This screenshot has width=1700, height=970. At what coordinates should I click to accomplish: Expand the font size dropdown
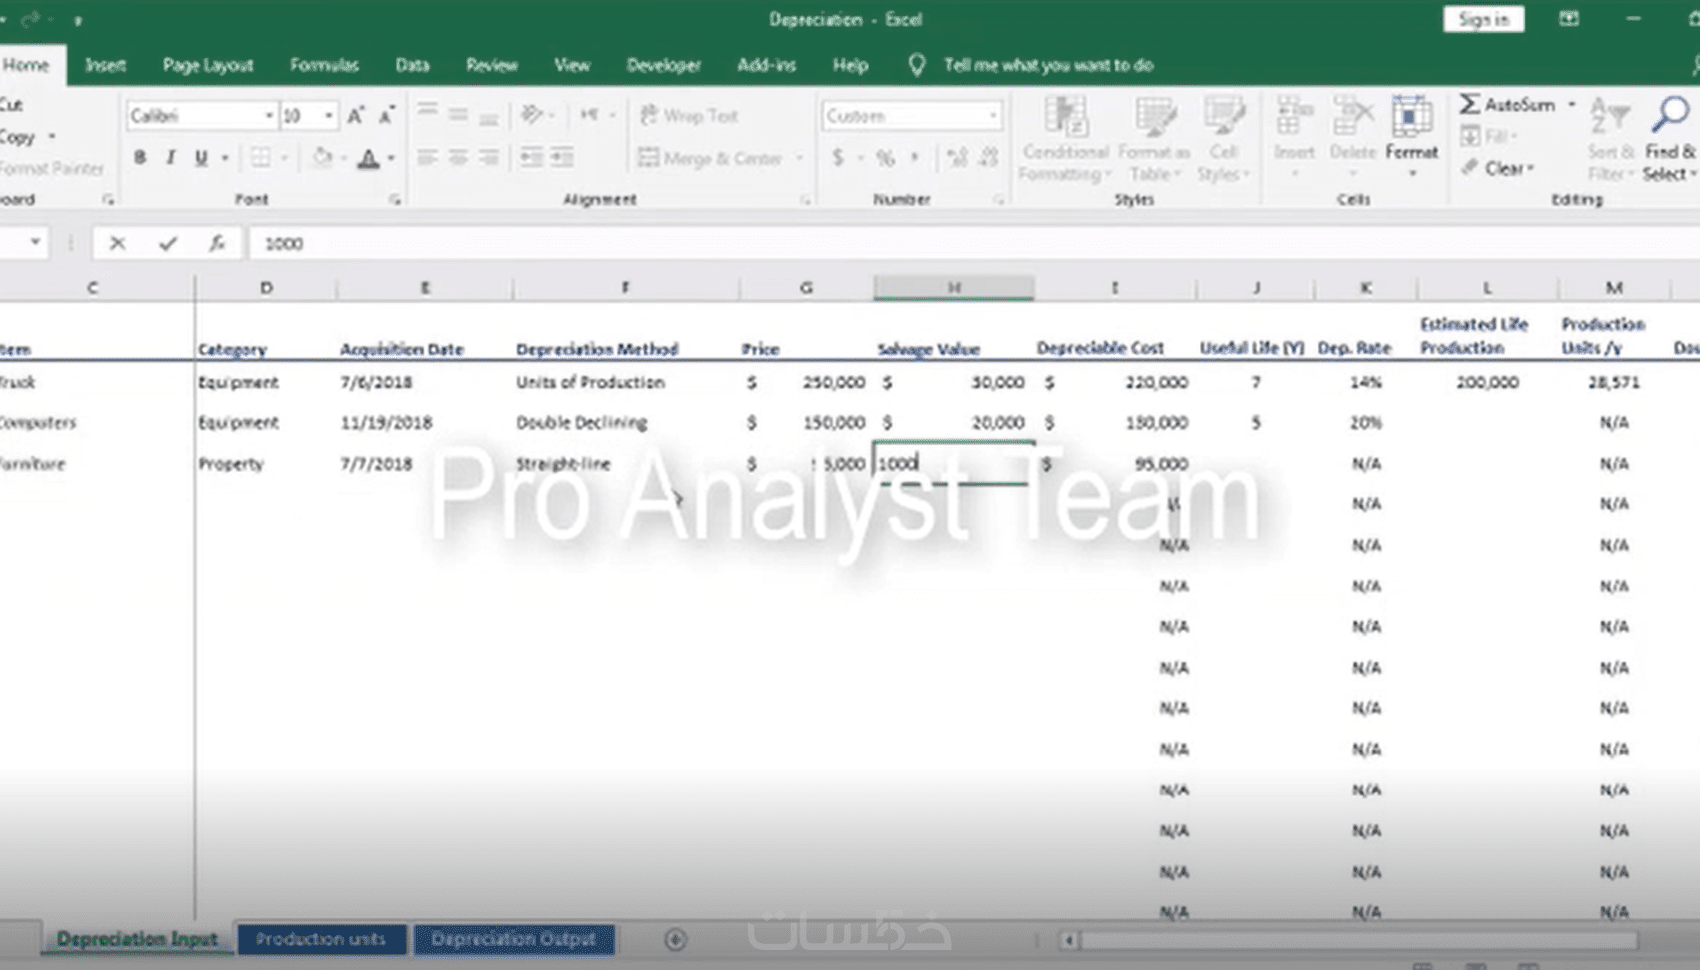328,116
